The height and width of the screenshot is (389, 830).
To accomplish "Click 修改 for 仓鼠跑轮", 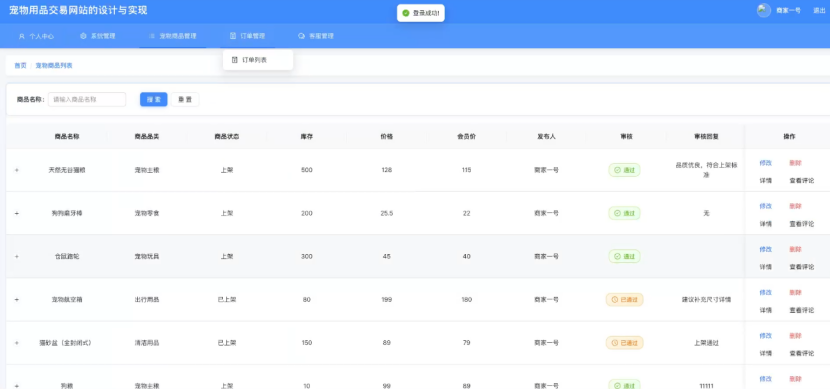I will click(765, 249).
